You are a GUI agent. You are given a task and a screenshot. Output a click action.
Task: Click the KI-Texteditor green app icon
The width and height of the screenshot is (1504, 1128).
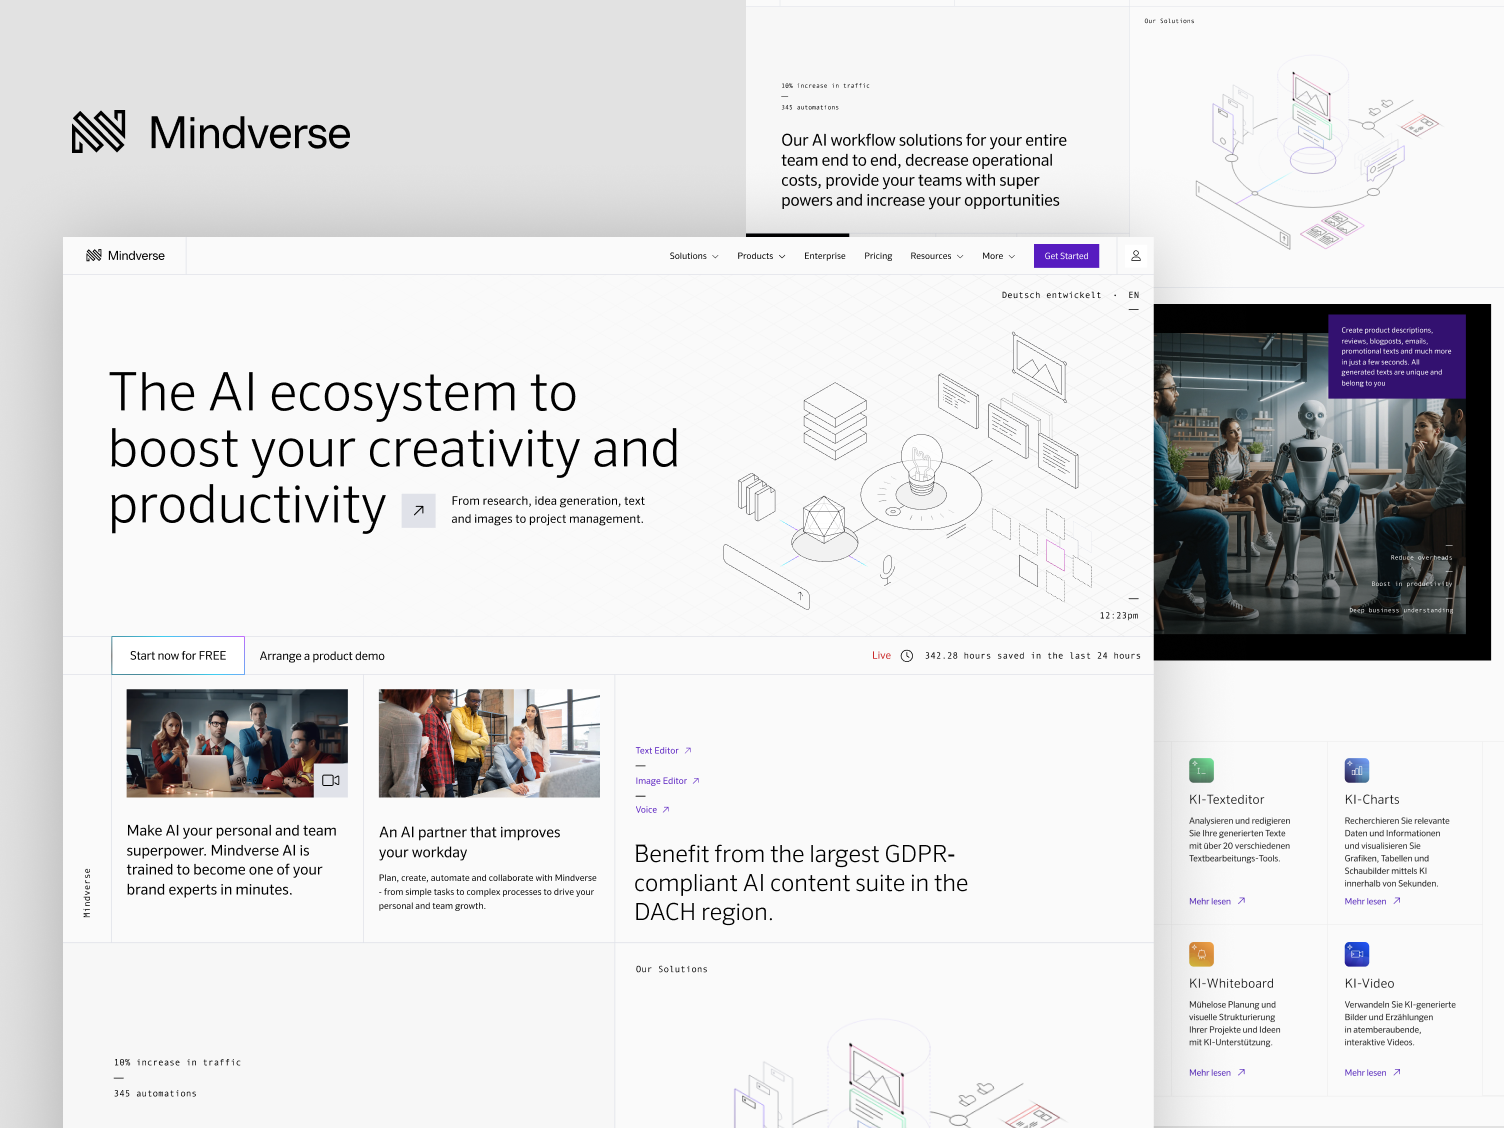tap(1200, 770)
